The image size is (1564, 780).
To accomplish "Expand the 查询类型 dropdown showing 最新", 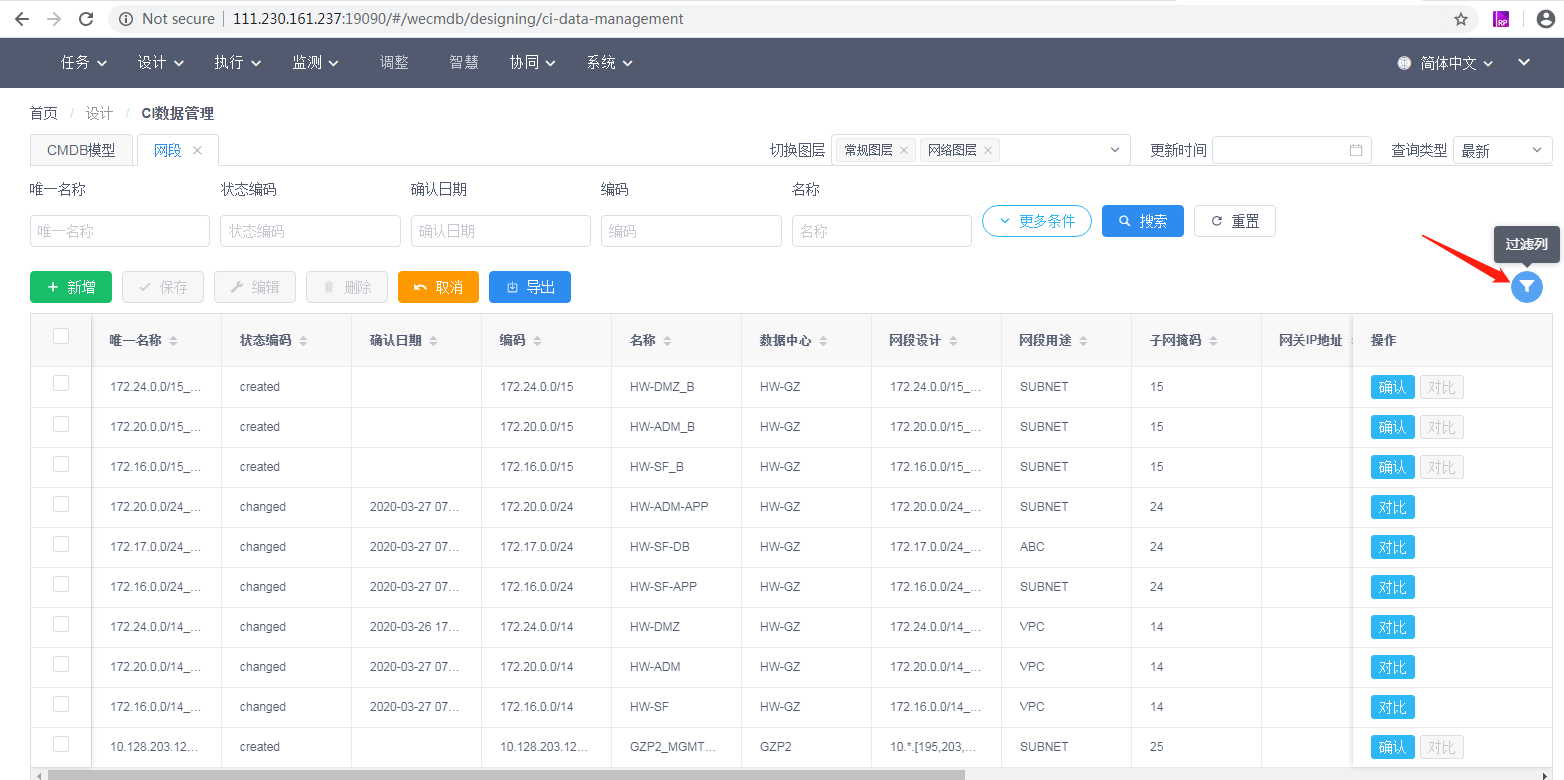I will click(x=1503, y=150).
